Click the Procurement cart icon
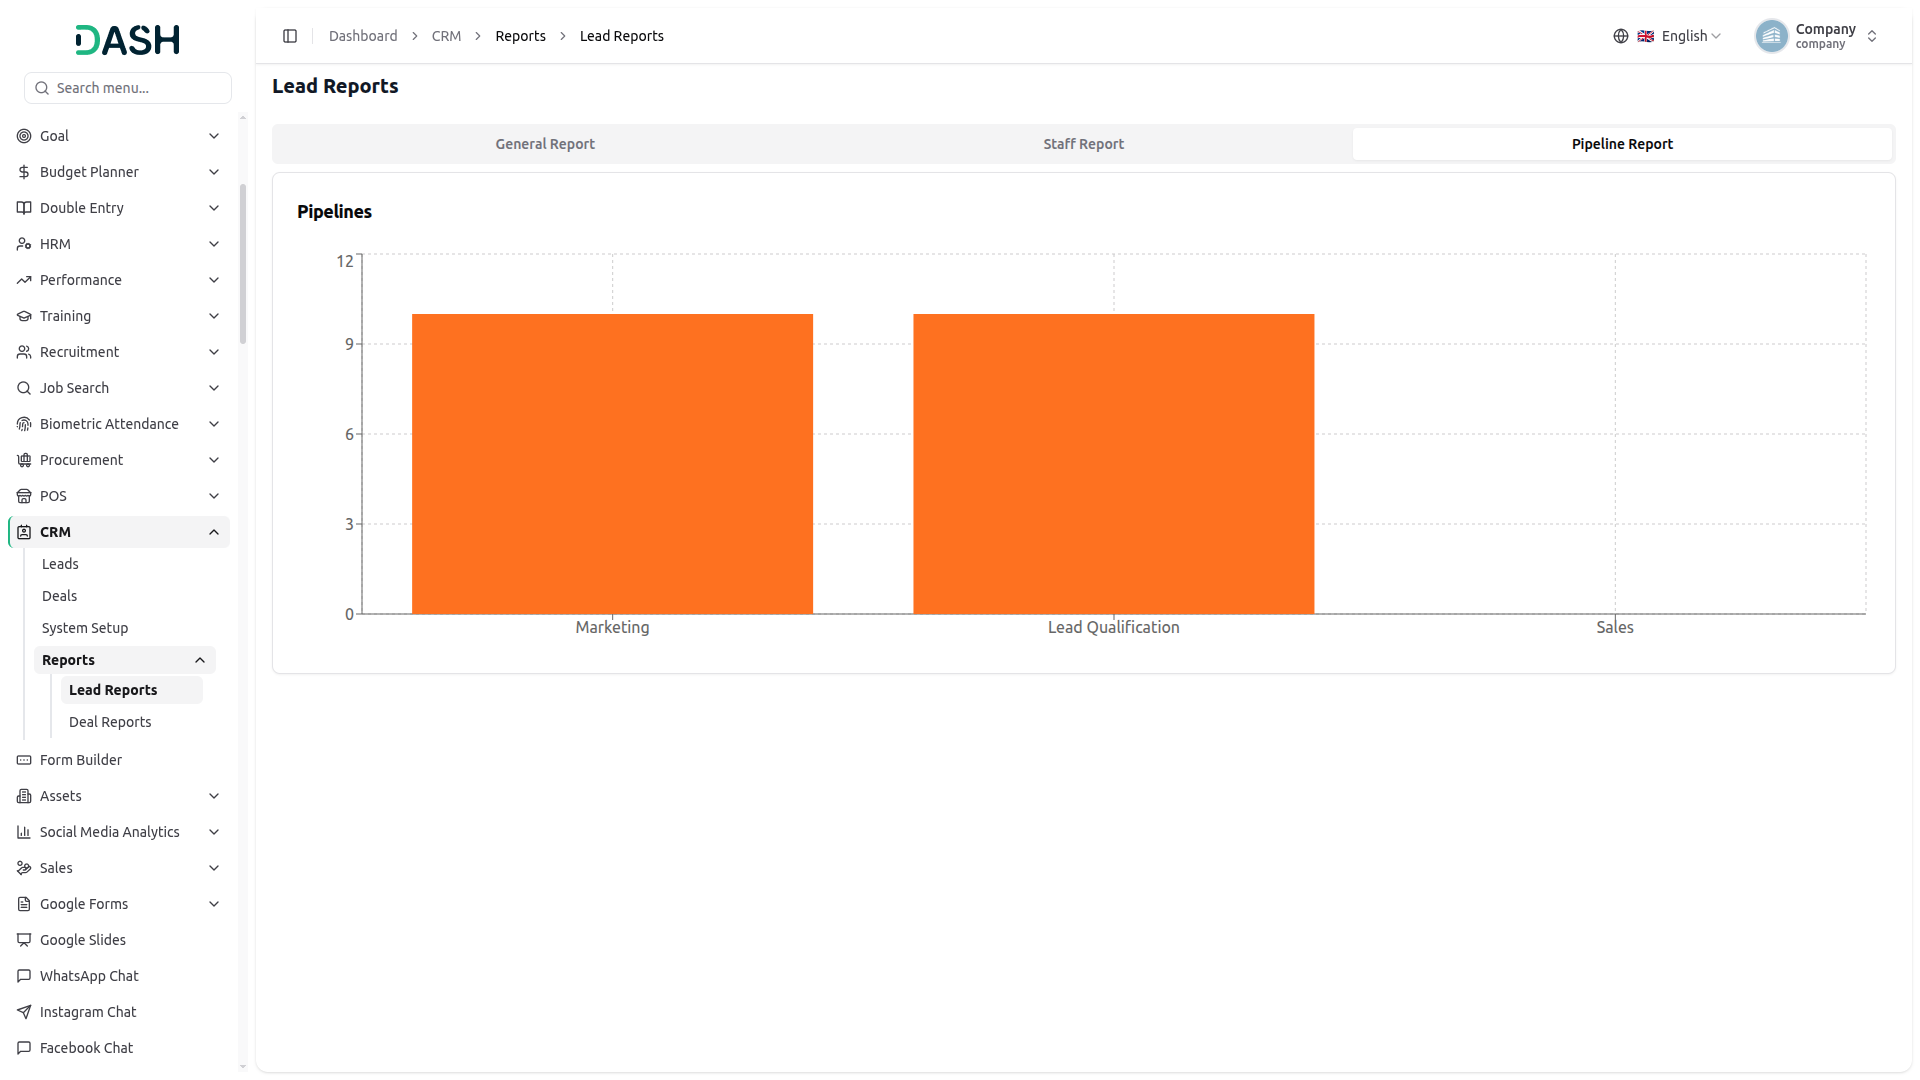Image resolution: width=1920 pixels, height=1080 pixels. click(x=24, y=460)
